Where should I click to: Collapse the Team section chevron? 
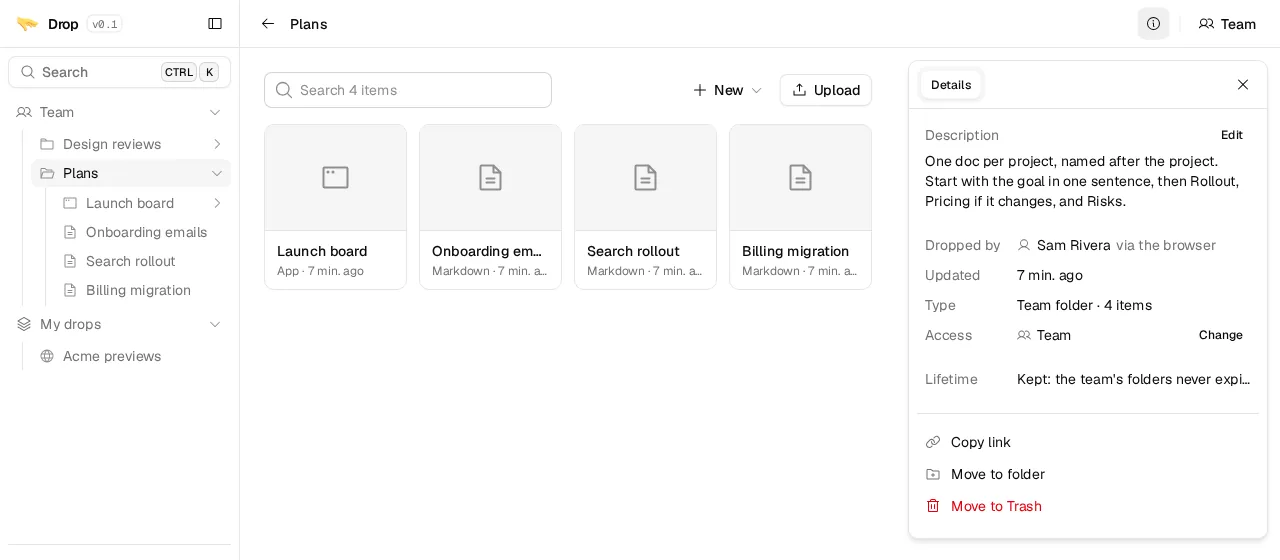tap(215, 112)
